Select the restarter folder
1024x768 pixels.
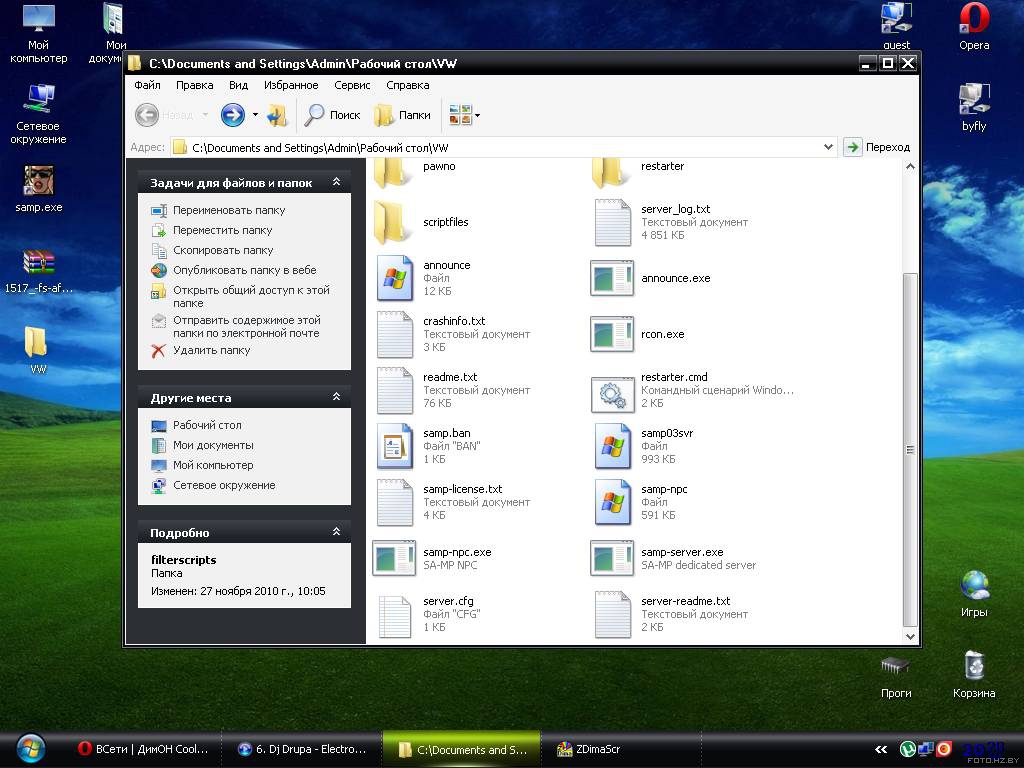[611, 171]
